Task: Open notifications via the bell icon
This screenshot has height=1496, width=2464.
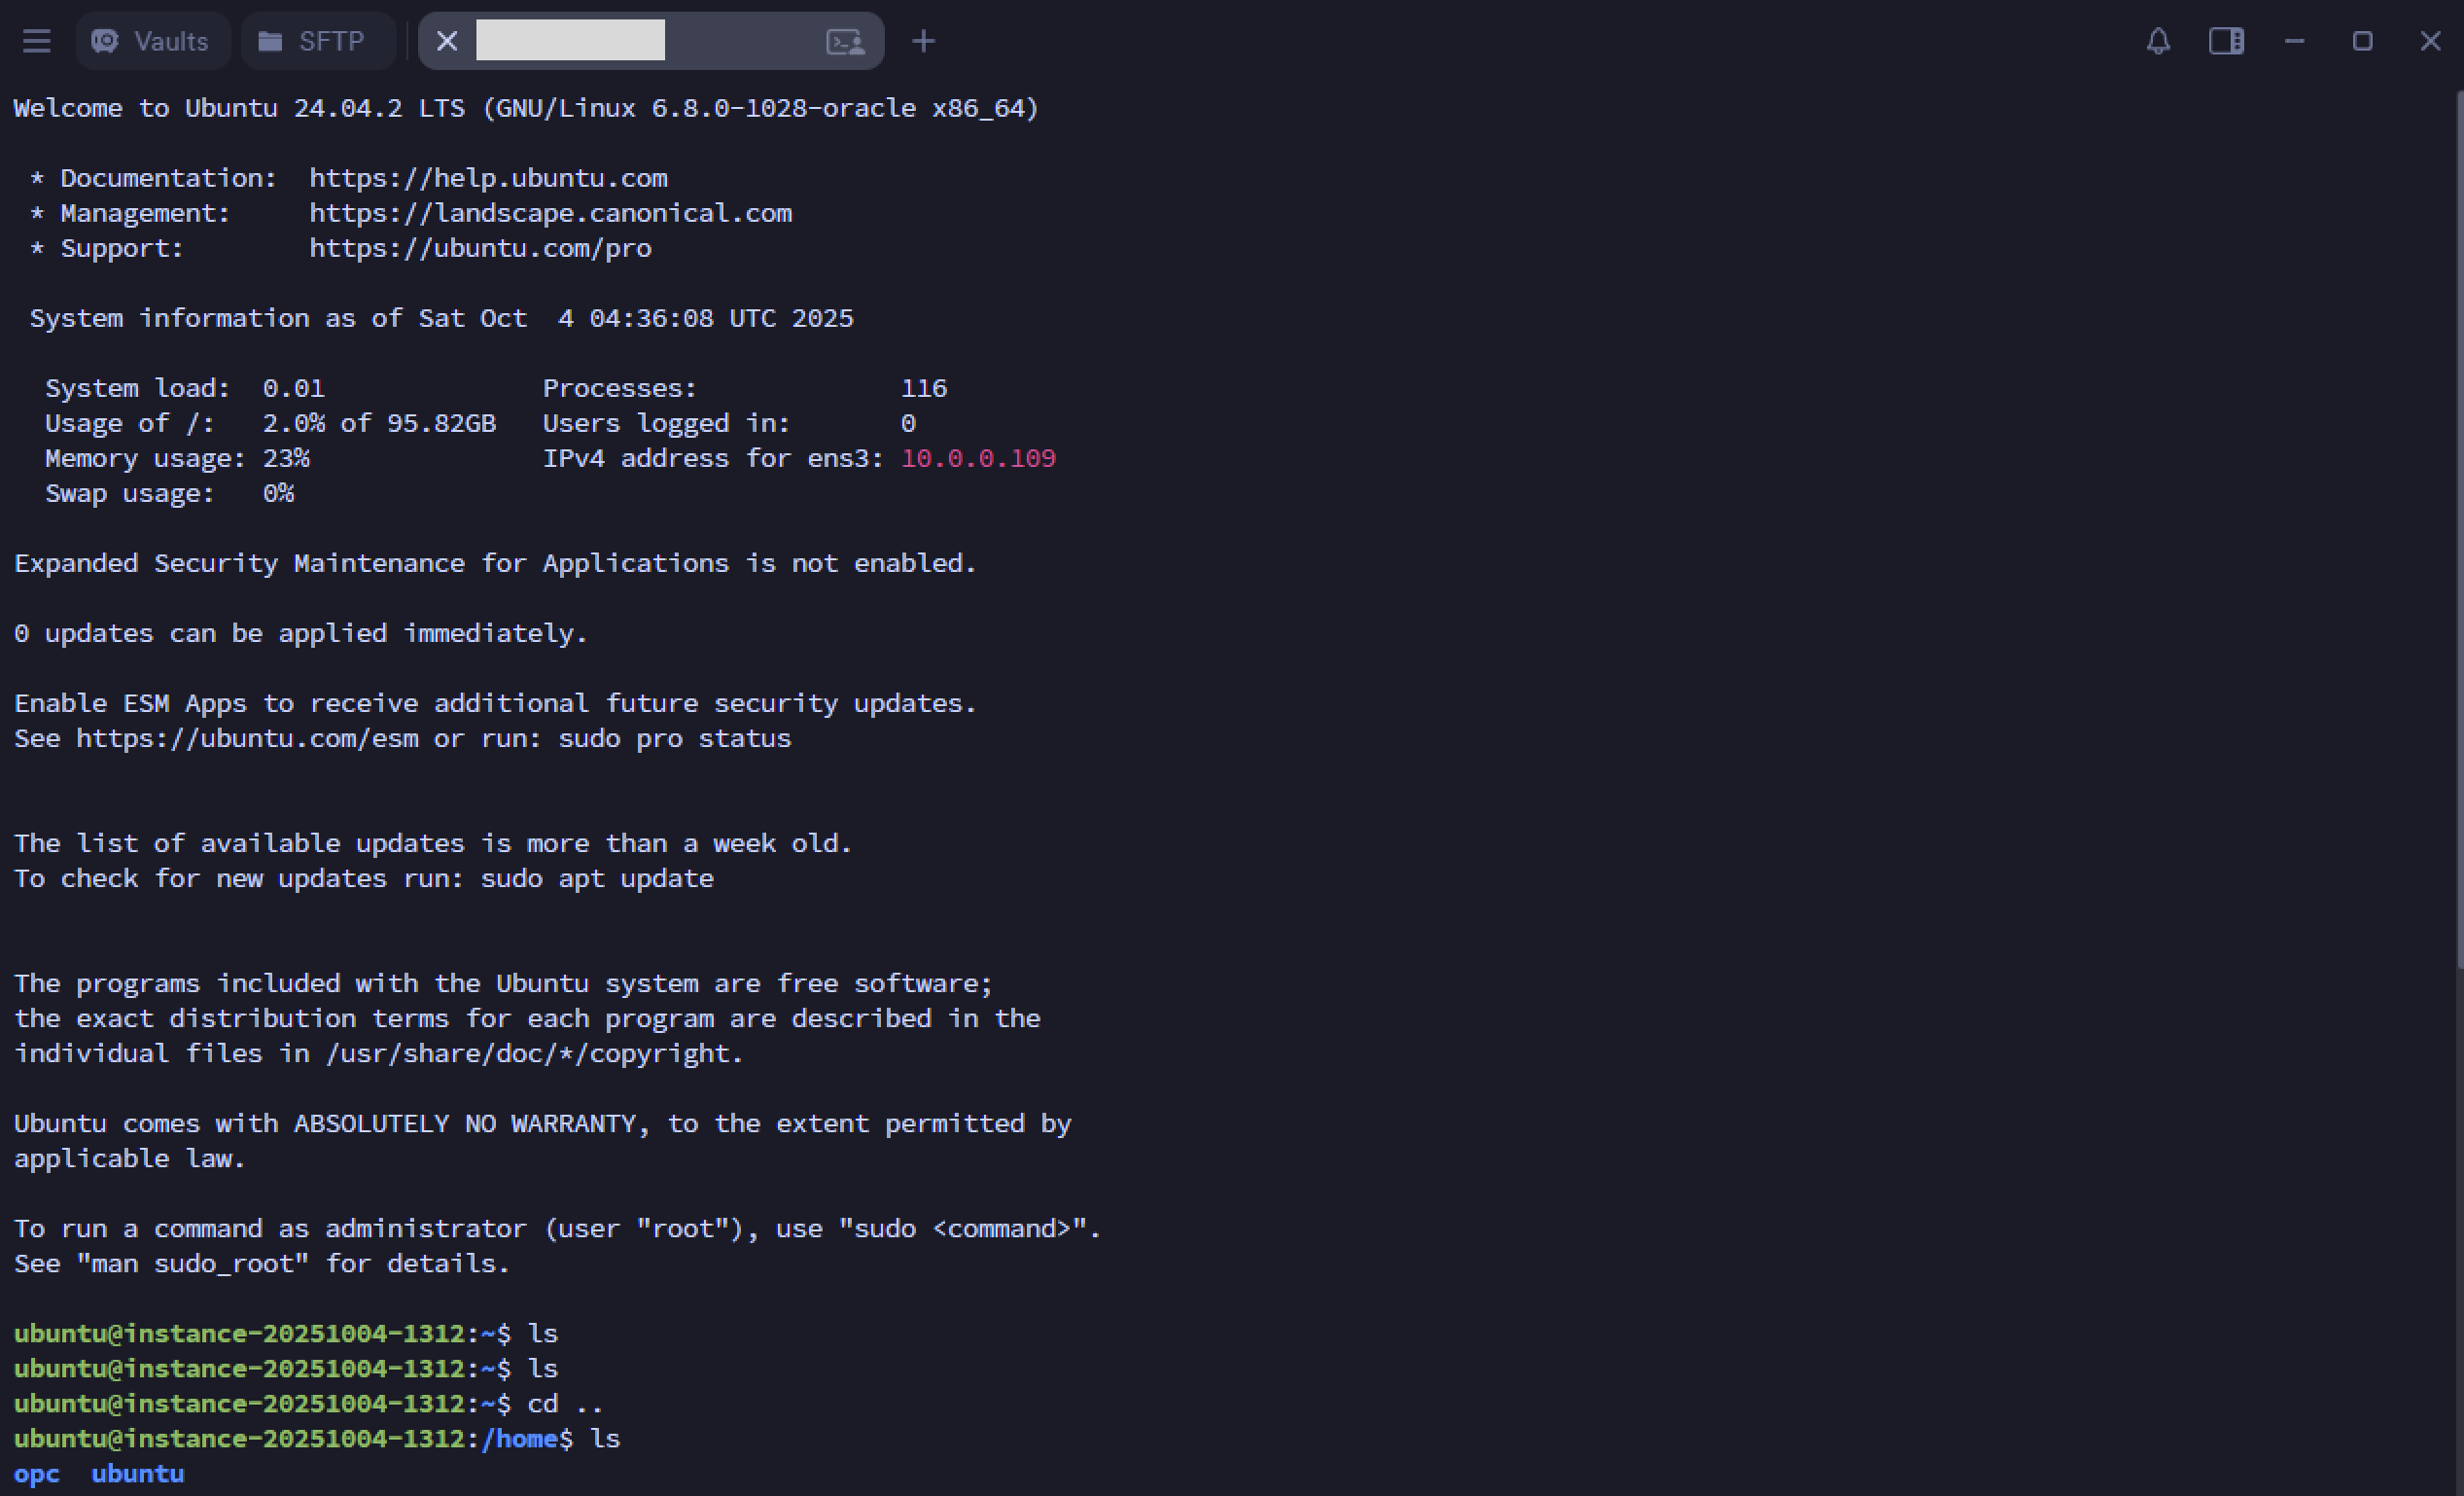Action: [2158, 41]
